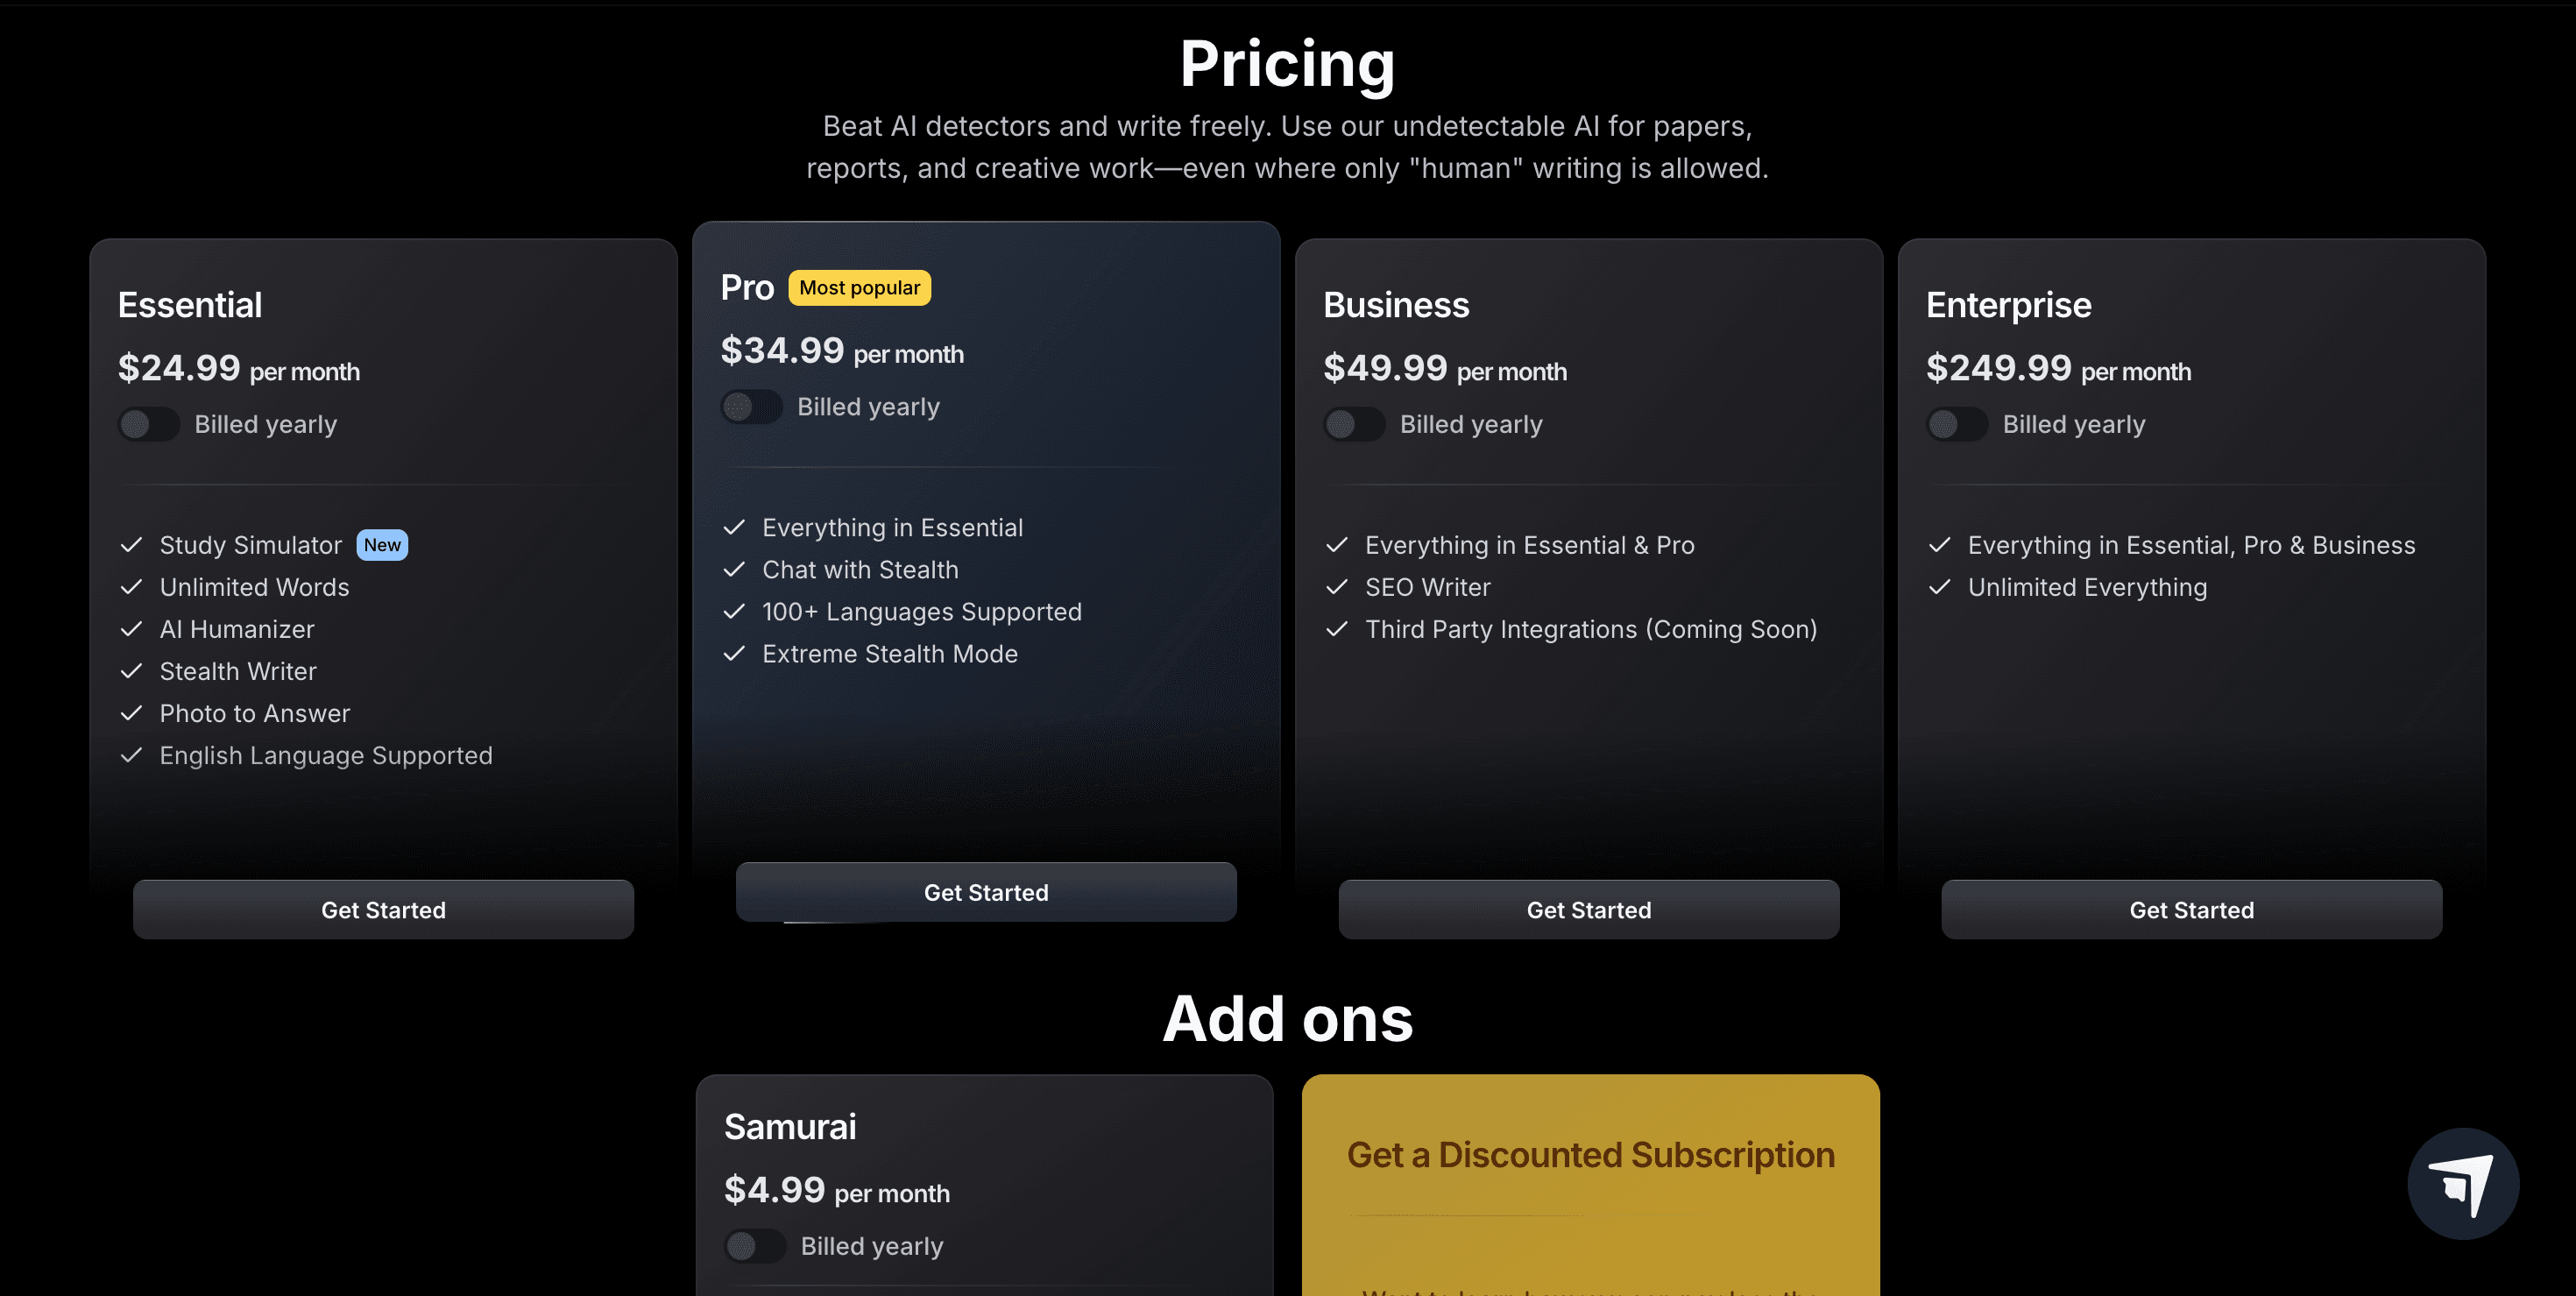Choose Get Started for Business plan
The height and width of the screenshot is (1296, 2576).
[x=1588, y=910]
